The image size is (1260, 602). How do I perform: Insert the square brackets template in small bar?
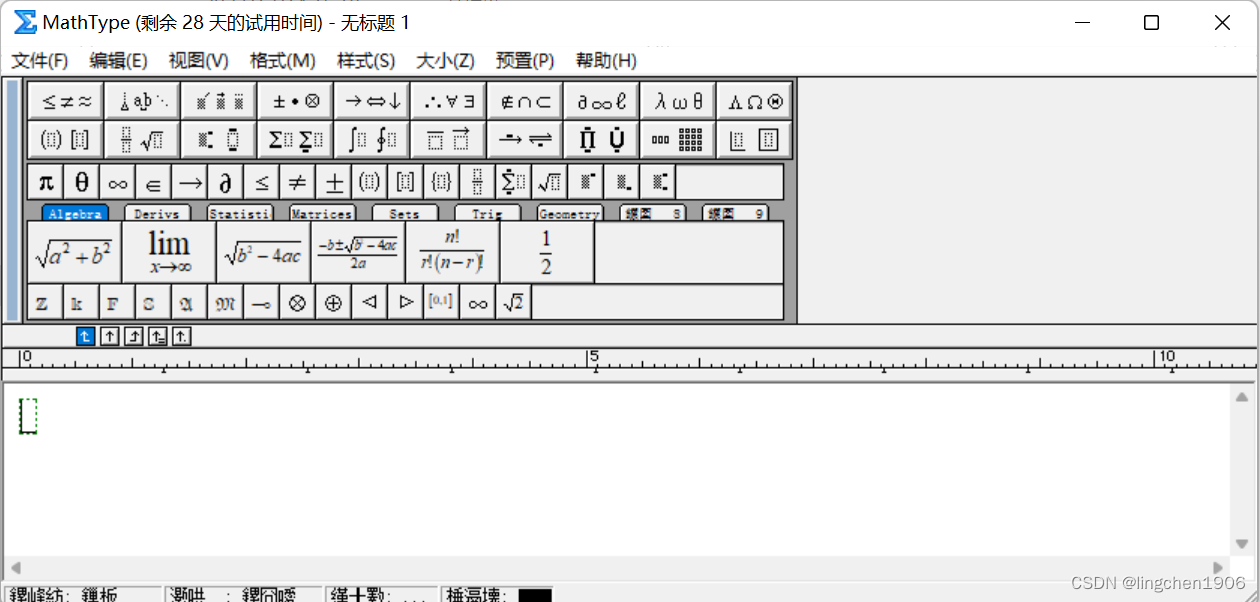click(x=405, y=182)
